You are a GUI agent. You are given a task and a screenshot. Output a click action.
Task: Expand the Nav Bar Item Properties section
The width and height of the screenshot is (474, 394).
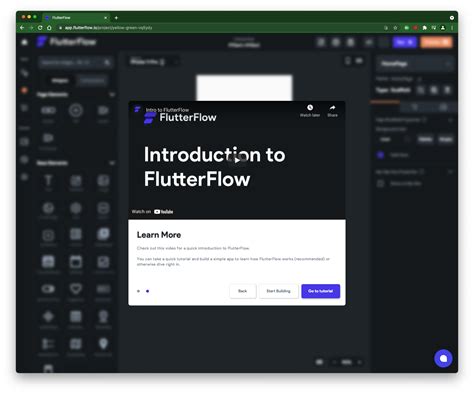(x=450, y=172)
